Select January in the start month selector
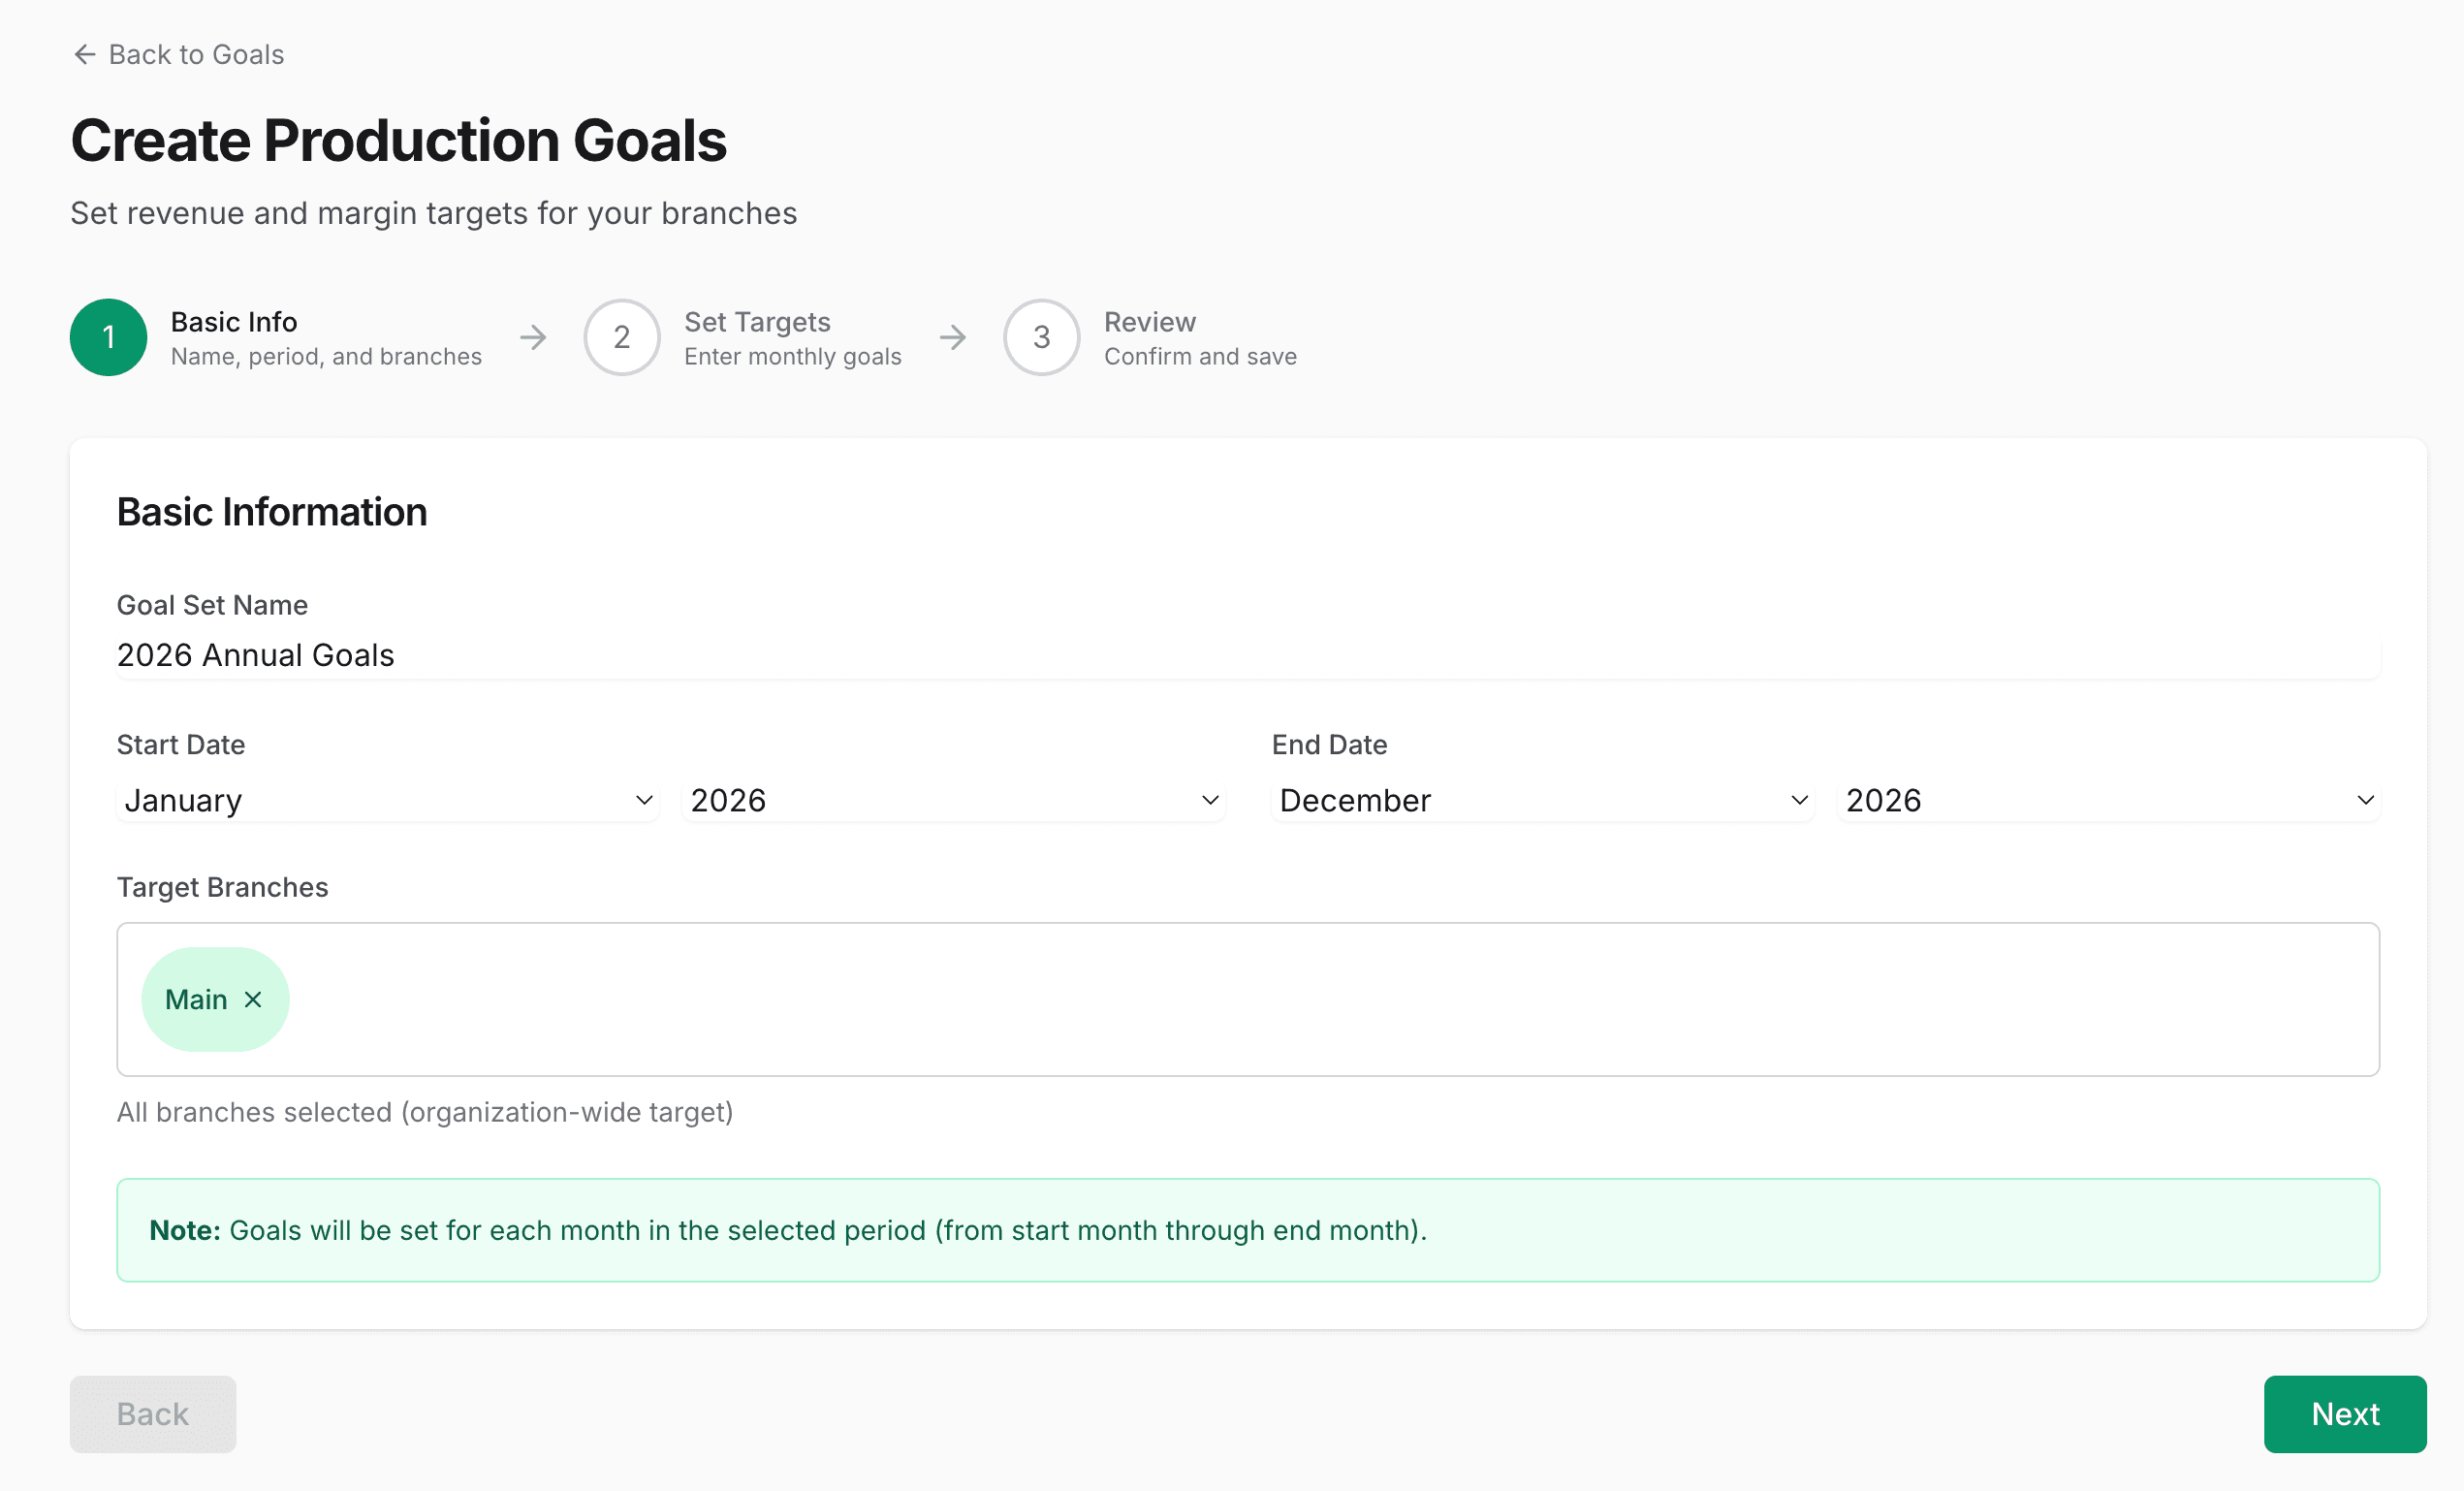 coord(386,799)
